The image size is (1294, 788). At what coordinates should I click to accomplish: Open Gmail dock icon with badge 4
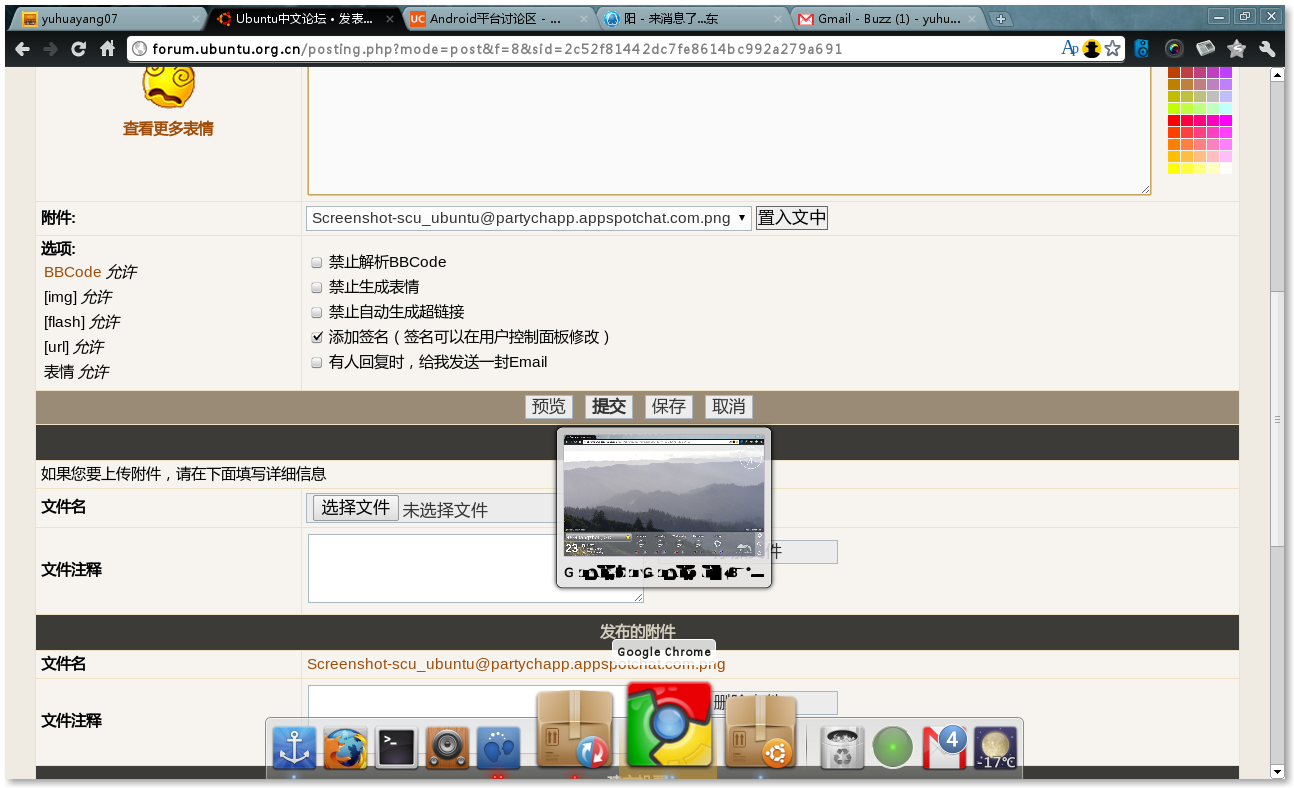pyautogui.click(x=944, y=747)
